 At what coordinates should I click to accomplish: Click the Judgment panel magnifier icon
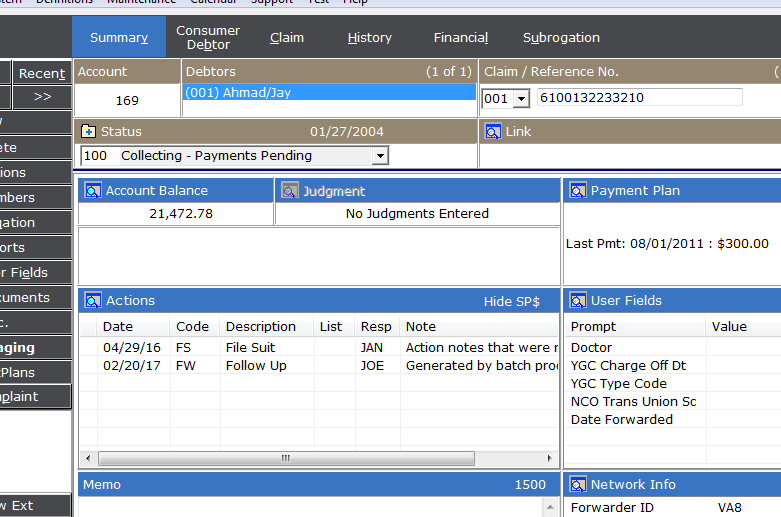coord(289,191)
